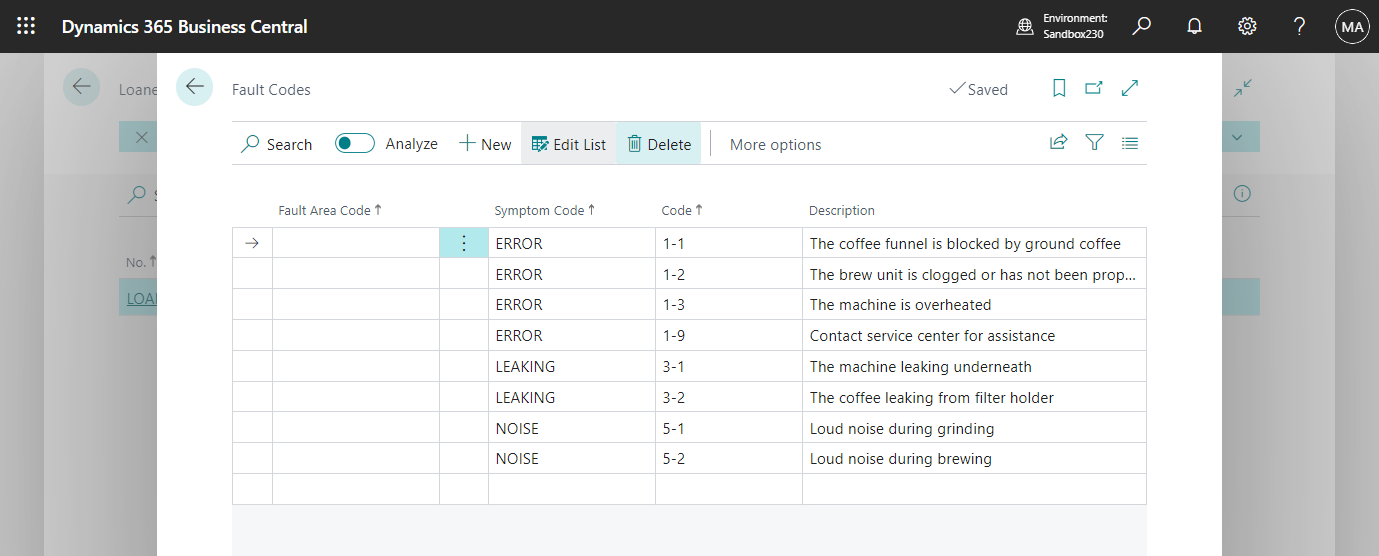This screenshot has width=1379, height=556.
Task: Open the Help question mark
Action: point(1299,27)
